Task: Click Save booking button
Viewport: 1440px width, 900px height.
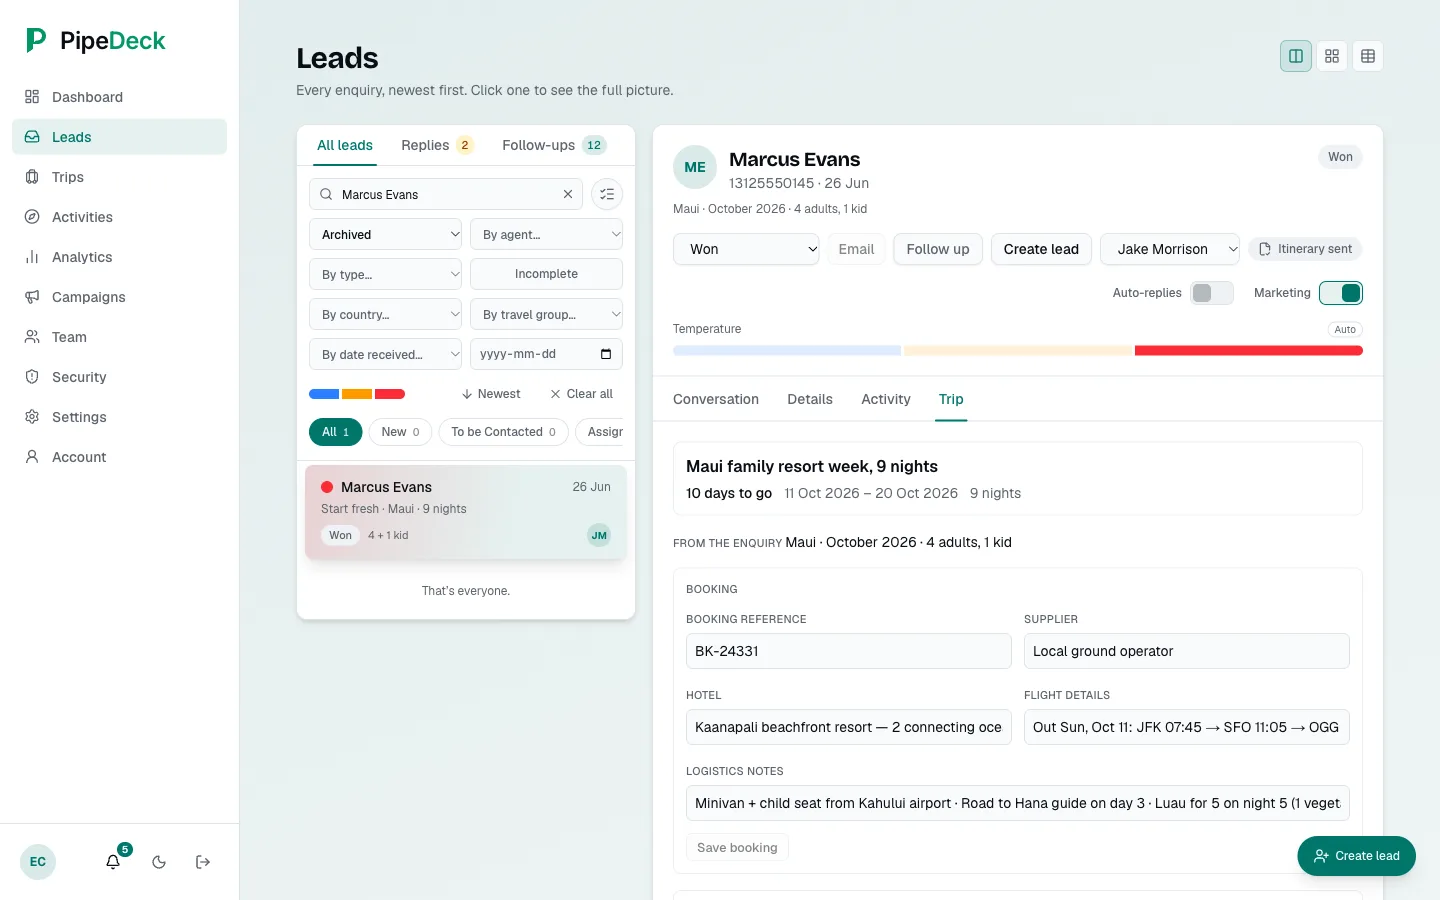Action: 737,847
